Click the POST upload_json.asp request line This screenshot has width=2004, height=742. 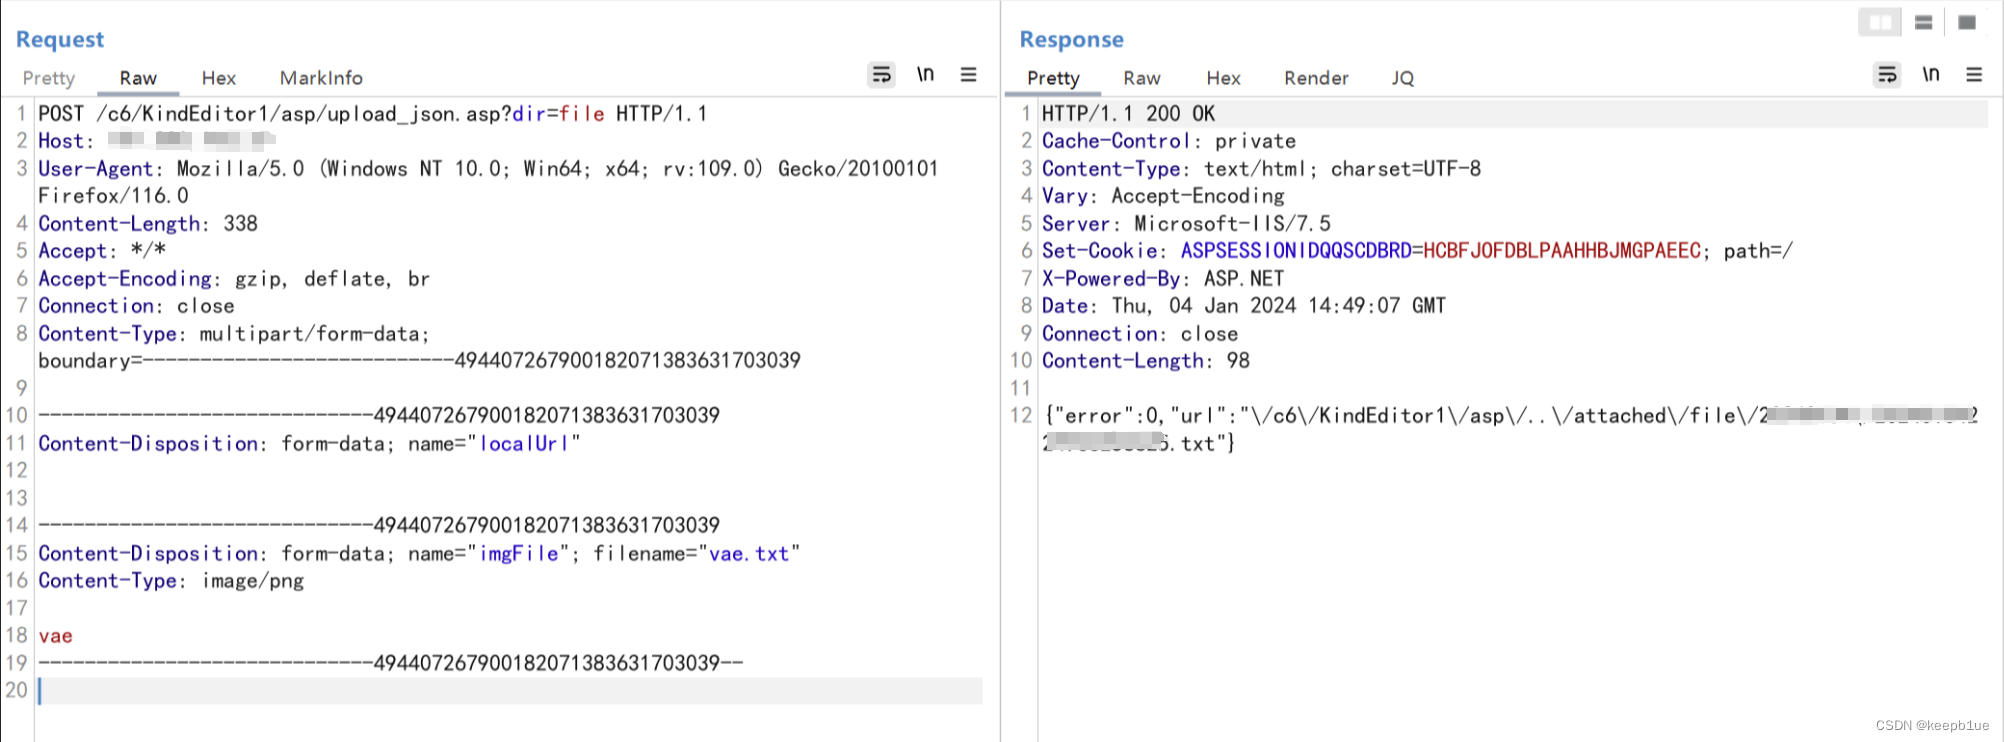(x=373, y=114)
